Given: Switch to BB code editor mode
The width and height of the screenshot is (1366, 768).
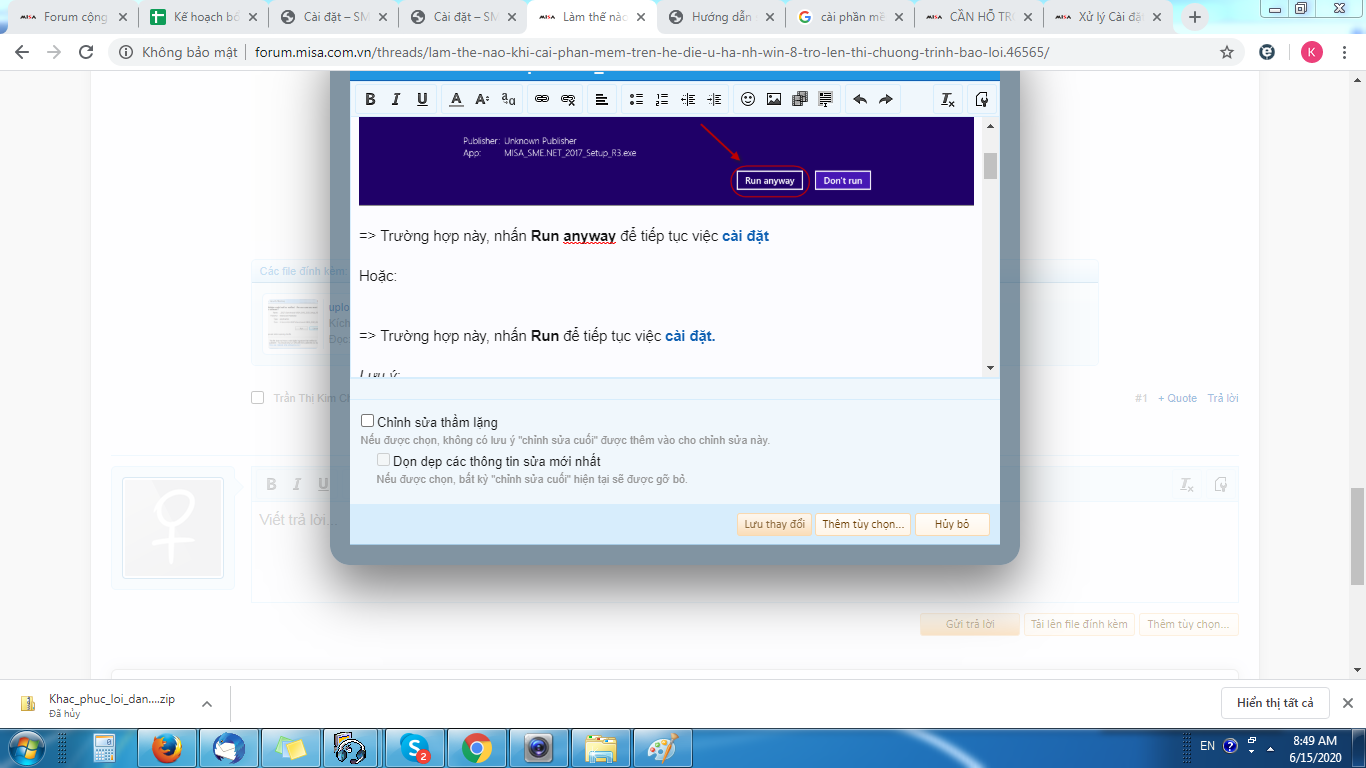Looking at the screenshot, I should coord(982,99).
